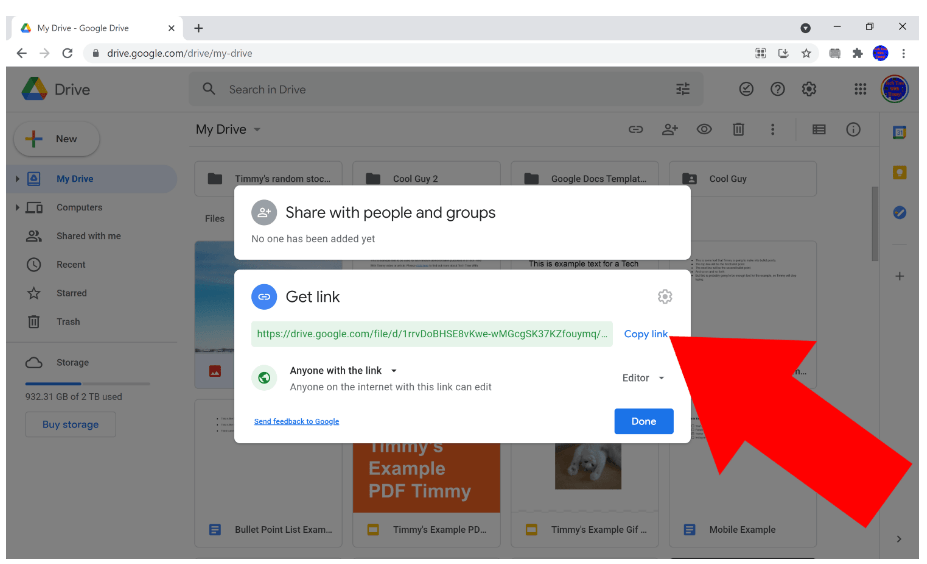Click the Remove trash can toolbar icon
Viewport: 927px width, 564px height.
tap(738, 129)
